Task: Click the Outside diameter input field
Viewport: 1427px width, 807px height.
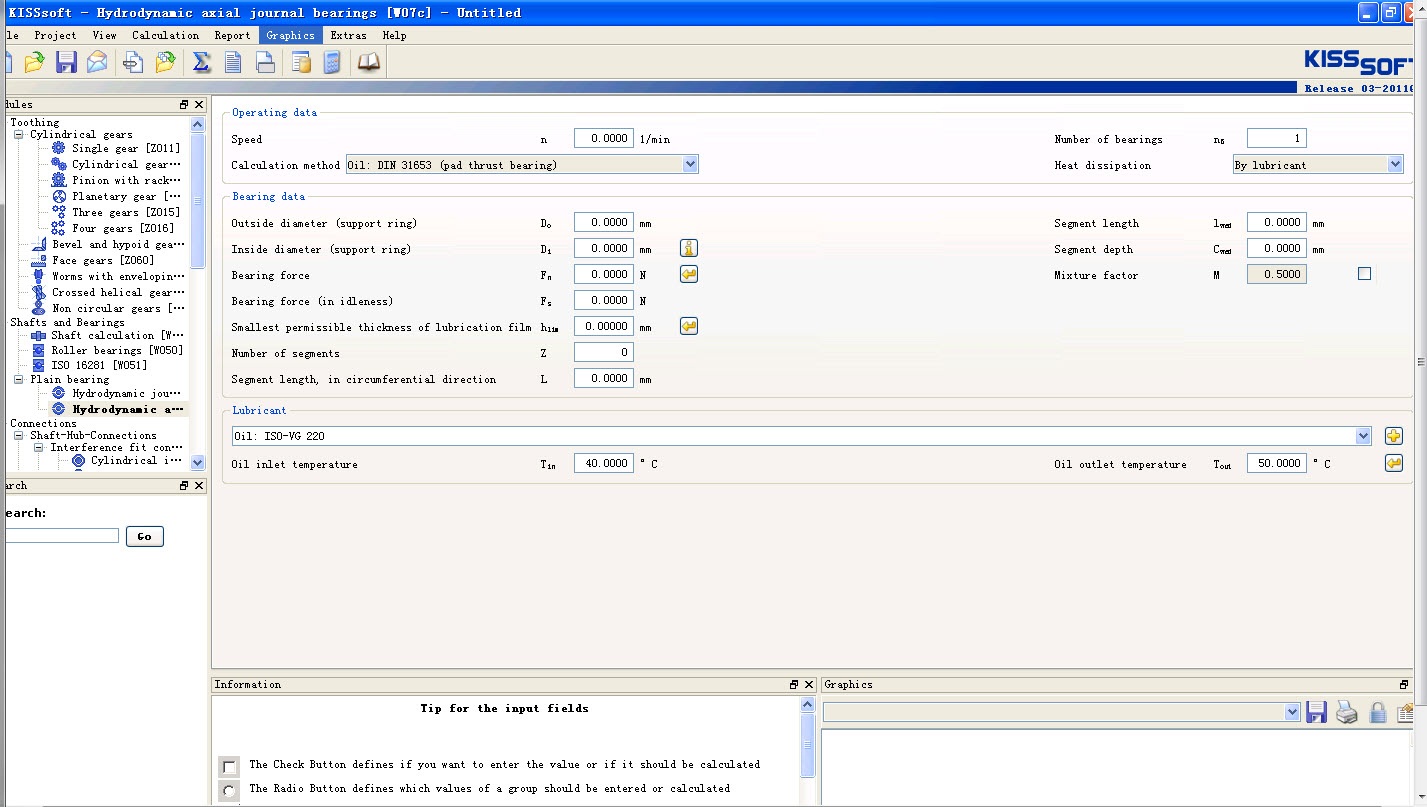Action: pyautogui.click(x=603, y=222)
